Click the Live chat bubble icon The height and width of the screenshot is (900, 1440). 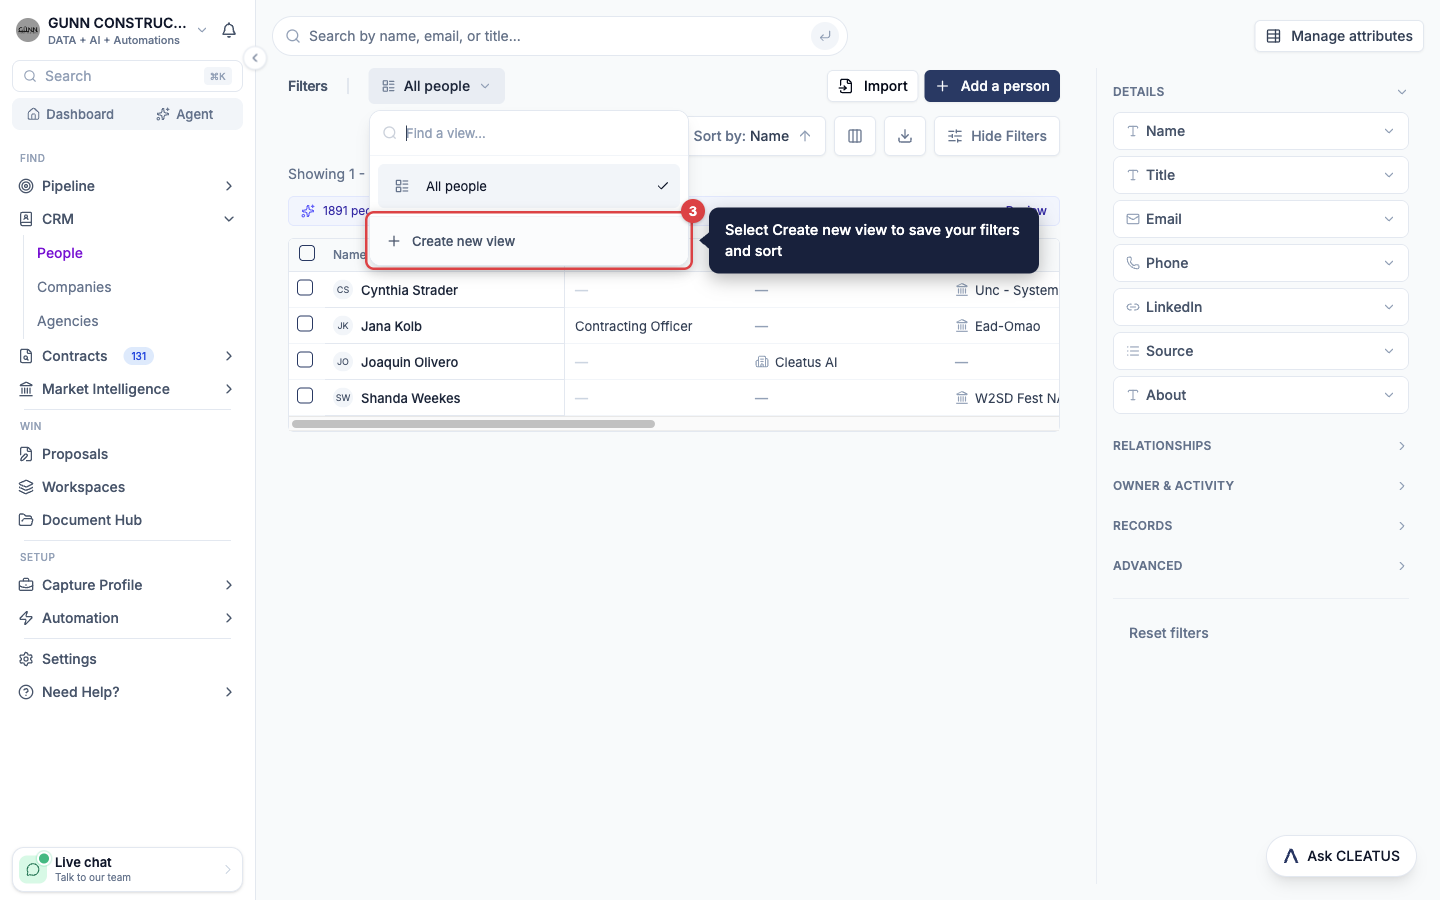(33, 869)
